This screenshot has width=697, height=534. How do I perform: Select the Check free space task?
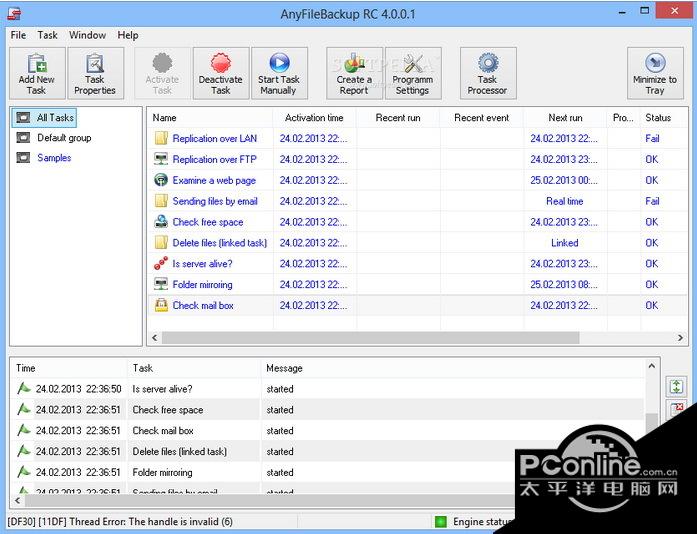(x=208, y=222)
